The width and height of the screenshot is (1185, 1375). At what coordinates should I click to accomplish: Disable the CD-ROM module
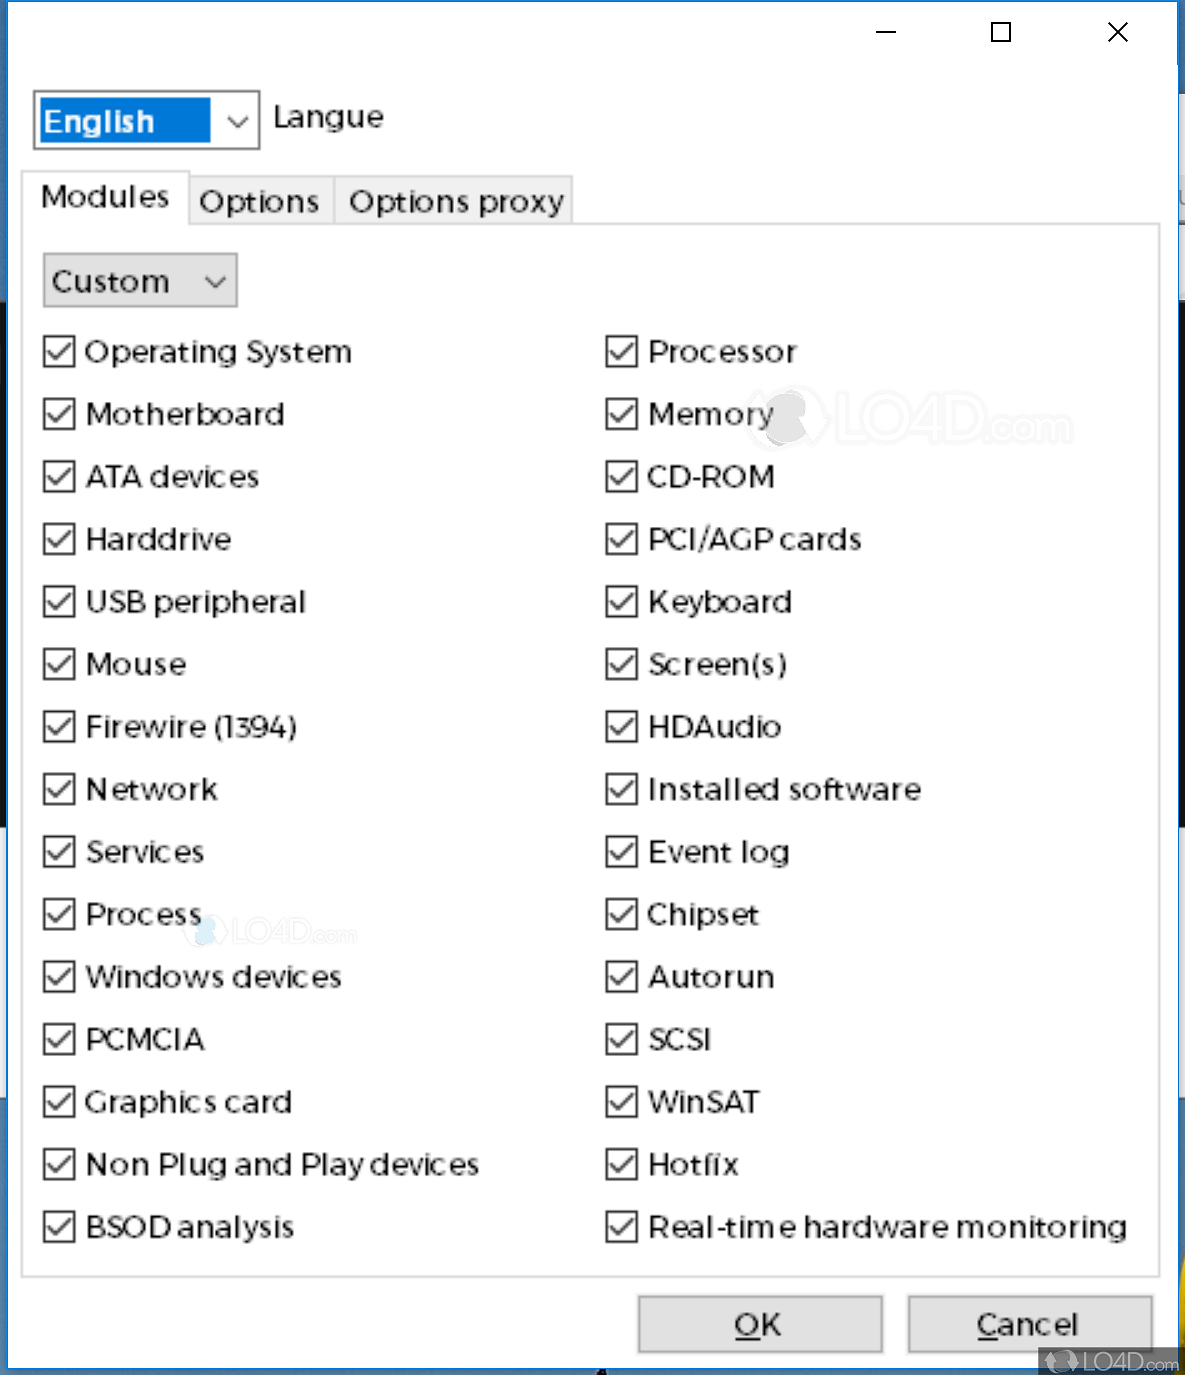(x=620, y=476)
